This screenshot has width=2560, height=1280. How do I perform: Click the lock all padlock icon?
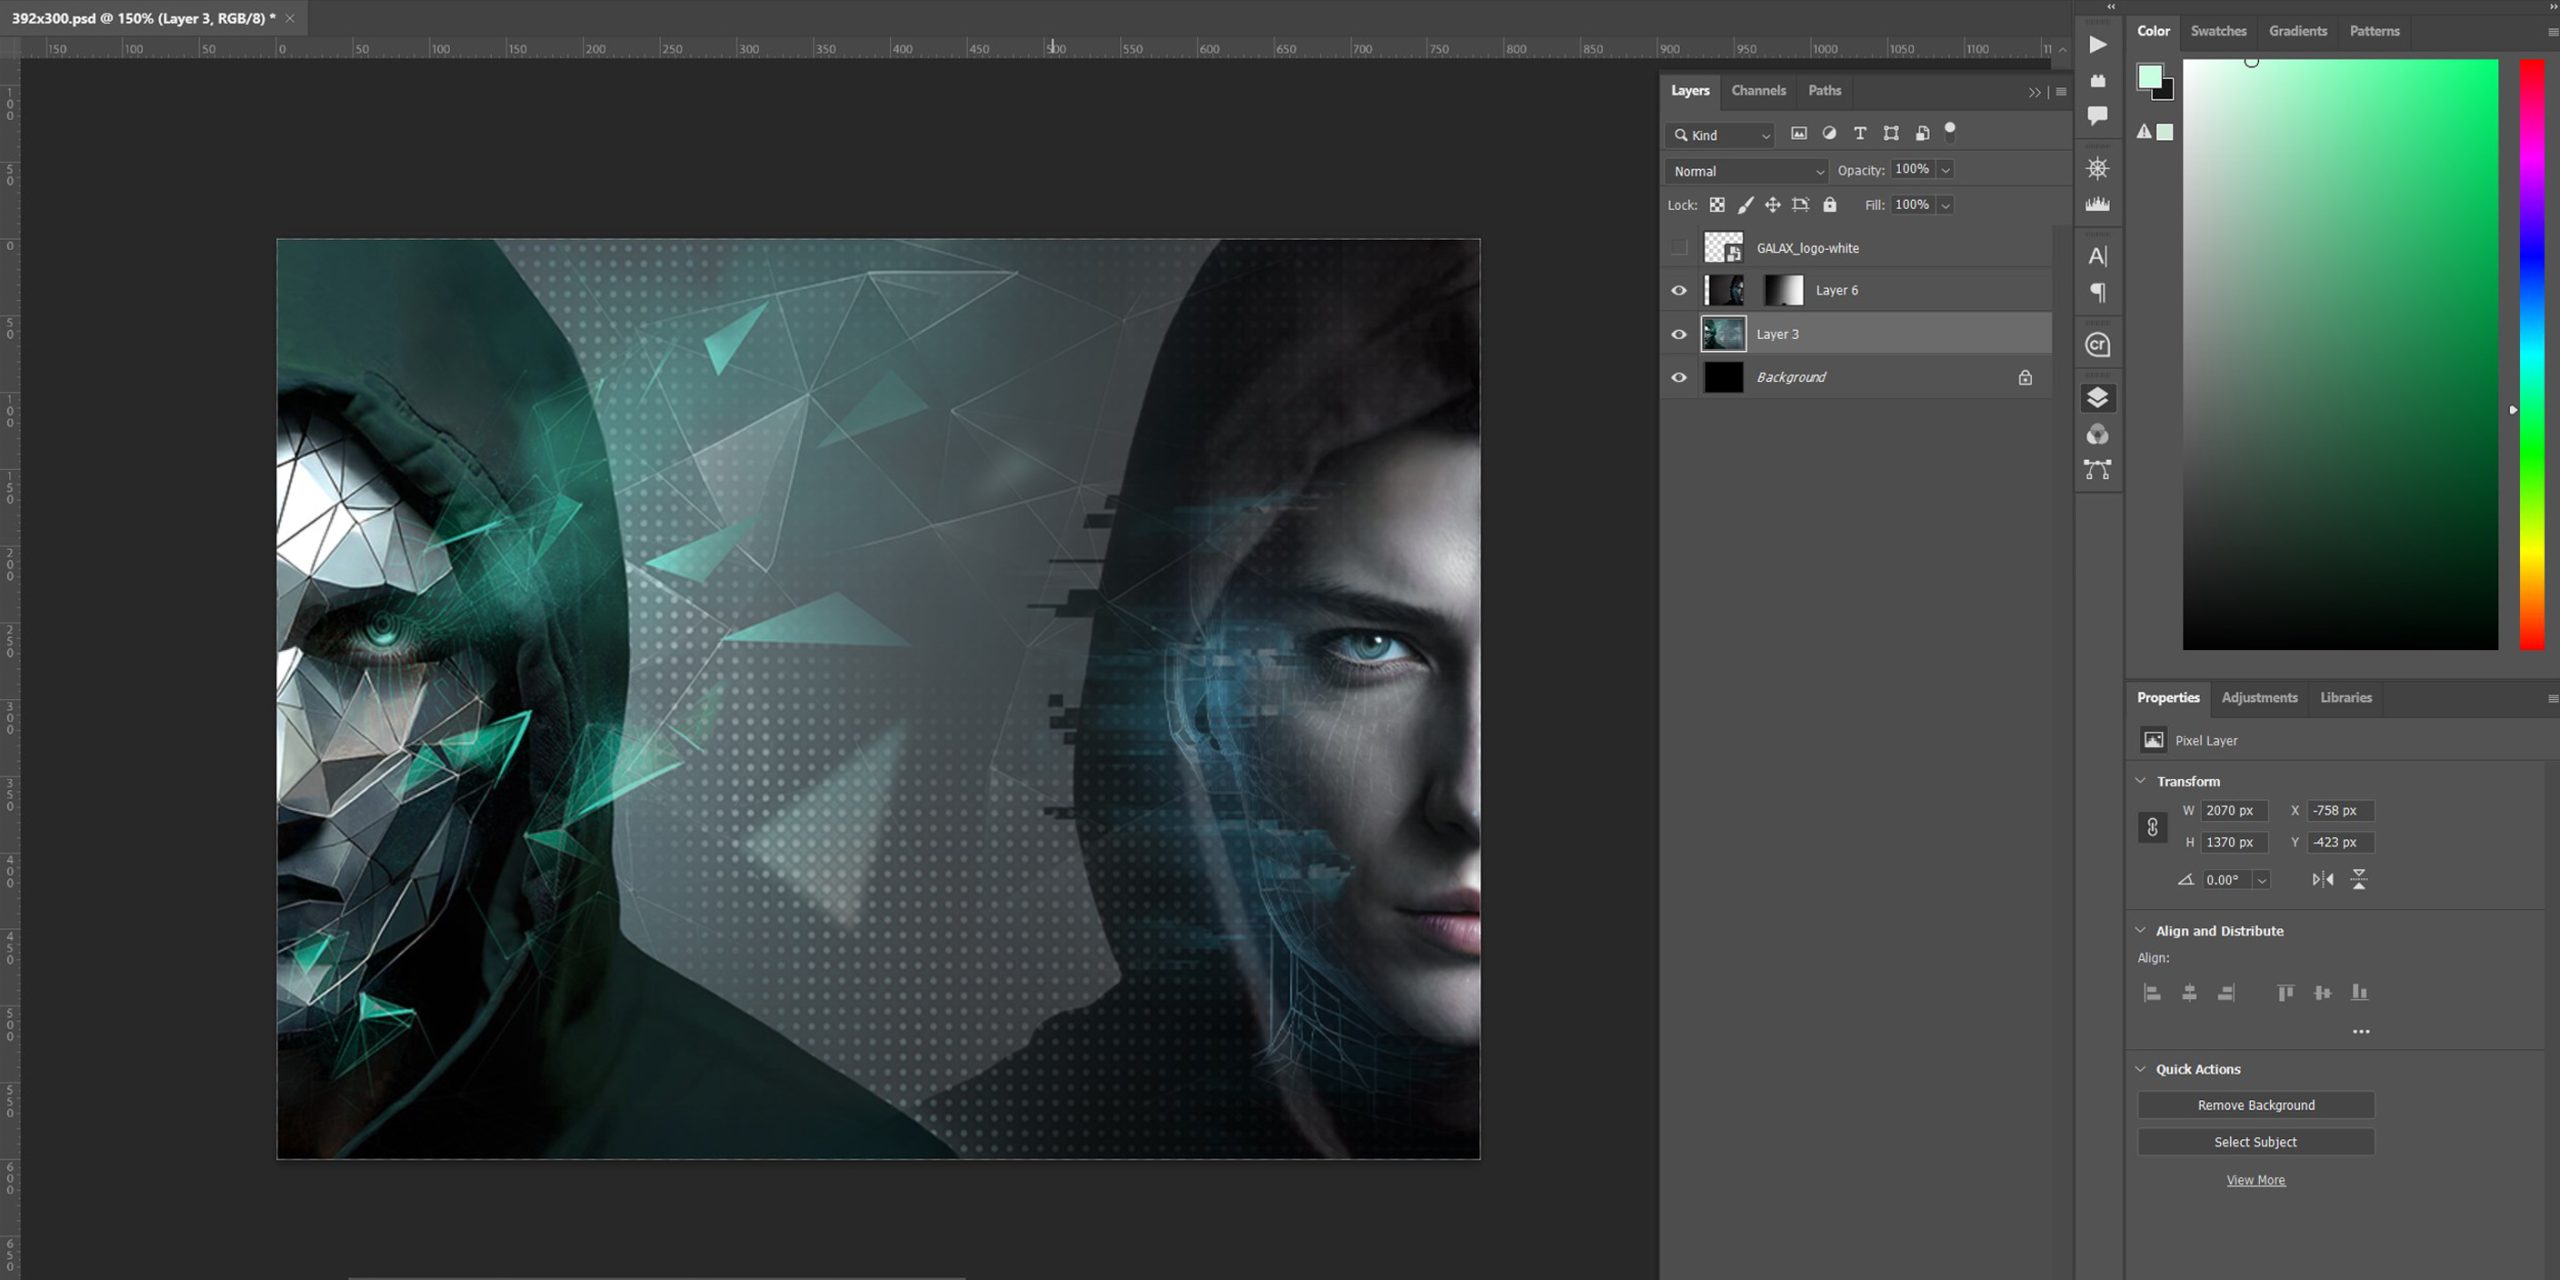(1829, 205)
